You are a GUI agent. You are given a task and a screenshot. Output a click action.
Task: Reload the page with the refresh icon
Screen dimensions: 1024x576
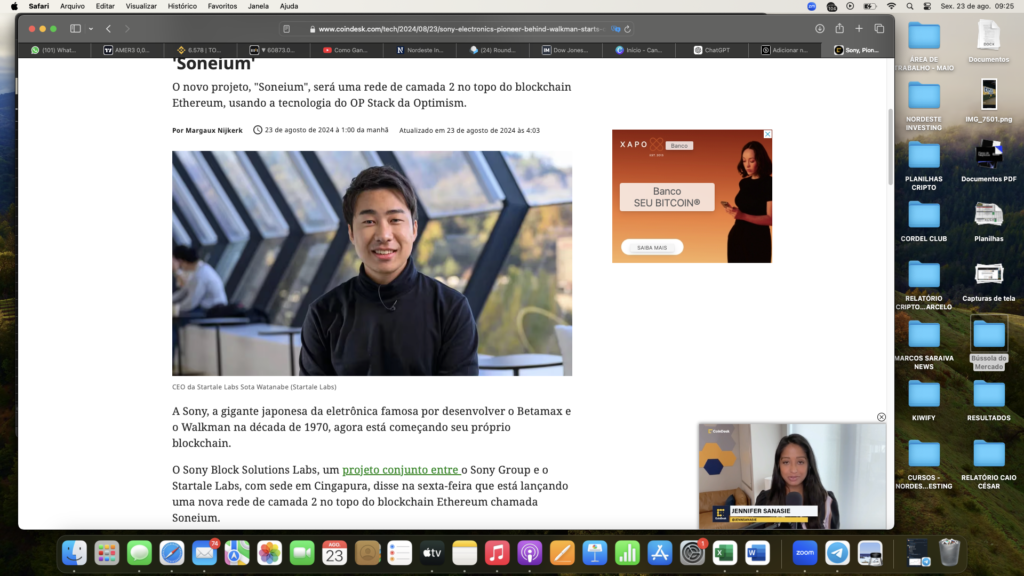pyautogui.click(x=628, y=29)
